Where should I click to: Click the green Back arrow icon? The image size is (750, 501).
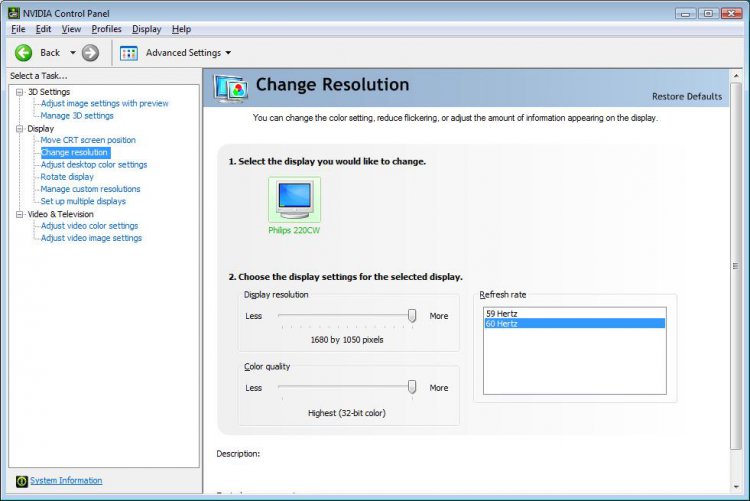23,53
